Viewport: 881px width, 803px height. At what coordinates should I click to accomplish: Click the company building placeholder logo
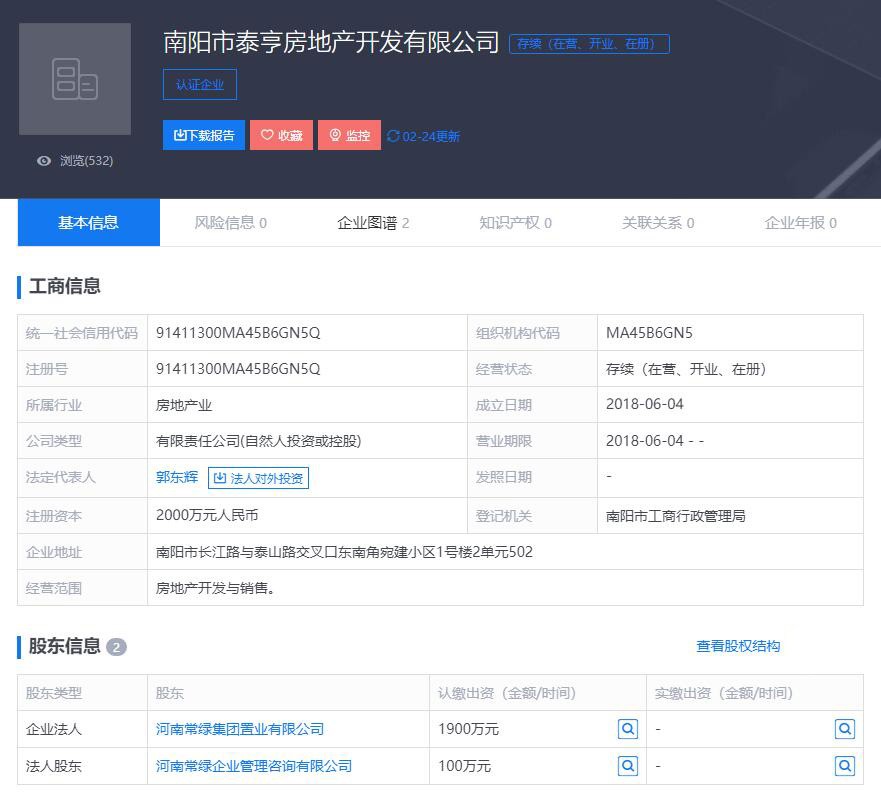74,79
